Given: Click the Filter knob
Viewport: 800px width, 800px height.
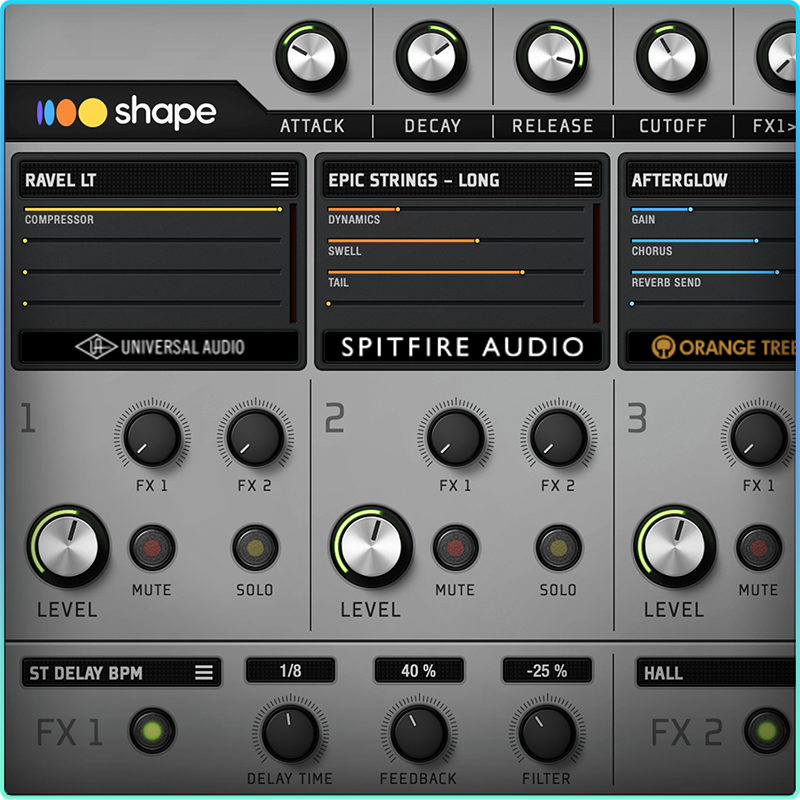Looking at the screenshot, I should [x=547, y=733].
